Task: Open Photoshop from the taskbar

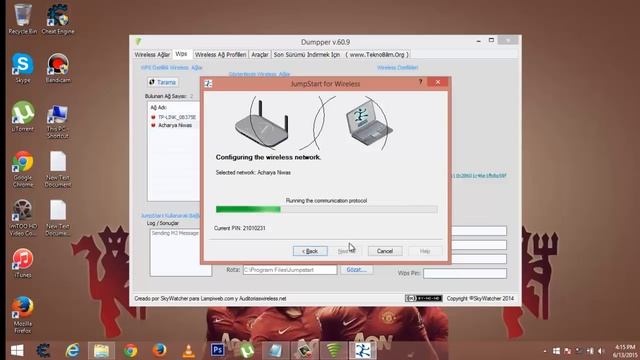Action: pyautogui.click(x=218, y=350)
